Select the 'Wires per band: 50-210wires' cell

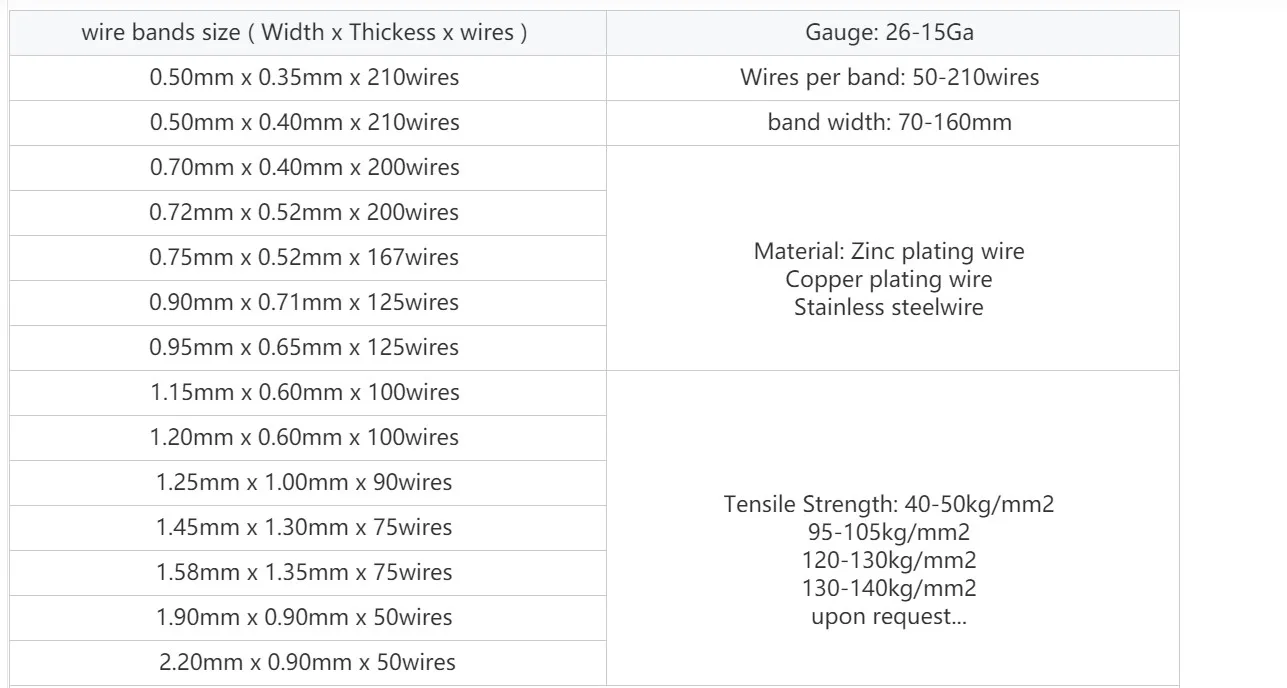pyautogui.click(x=889, y=77)
